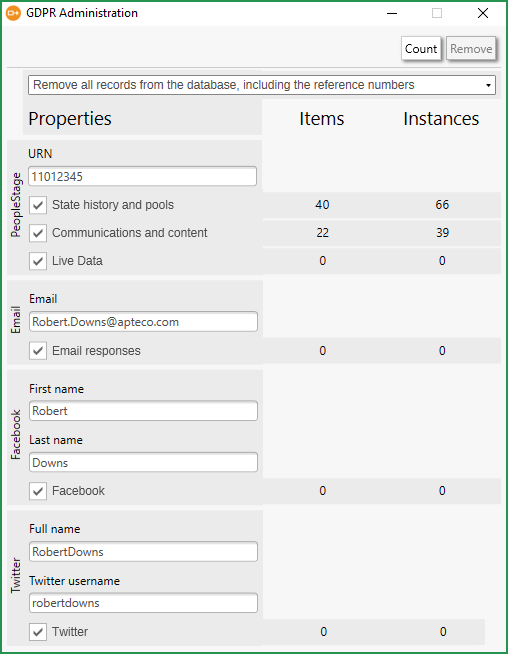Click the vertical Twitter section label
This screenshot has height=654, width=508.
(15, 575)
